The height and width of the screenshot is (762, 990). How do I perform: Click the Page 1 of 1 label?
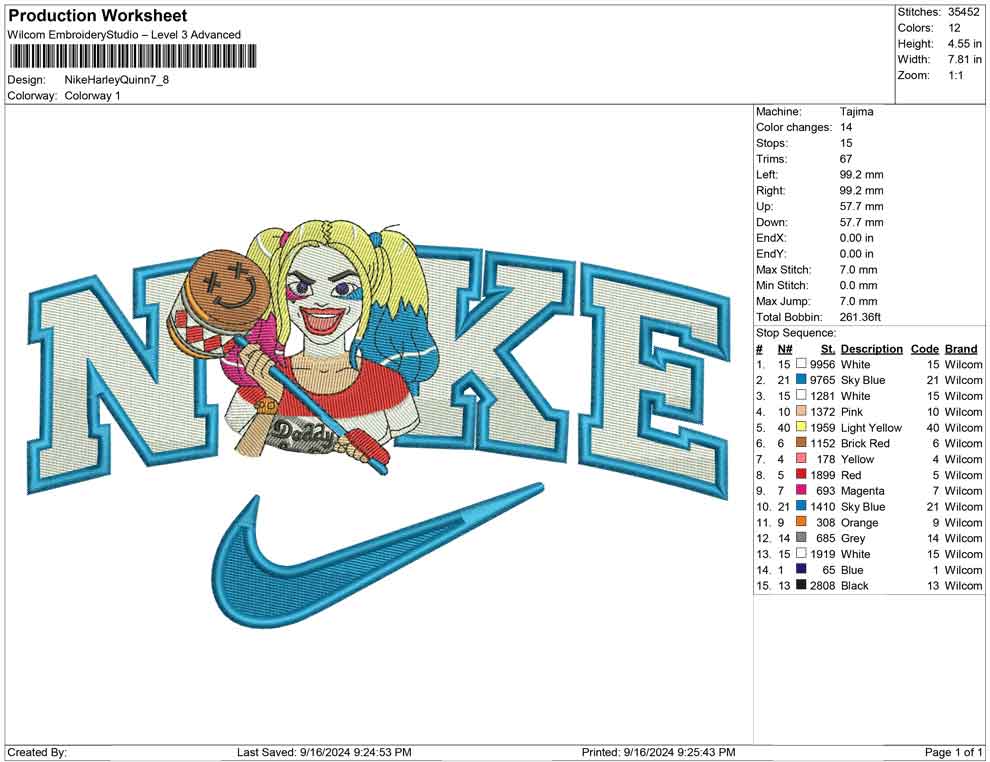pyautogui.click(x=951, y=751)
